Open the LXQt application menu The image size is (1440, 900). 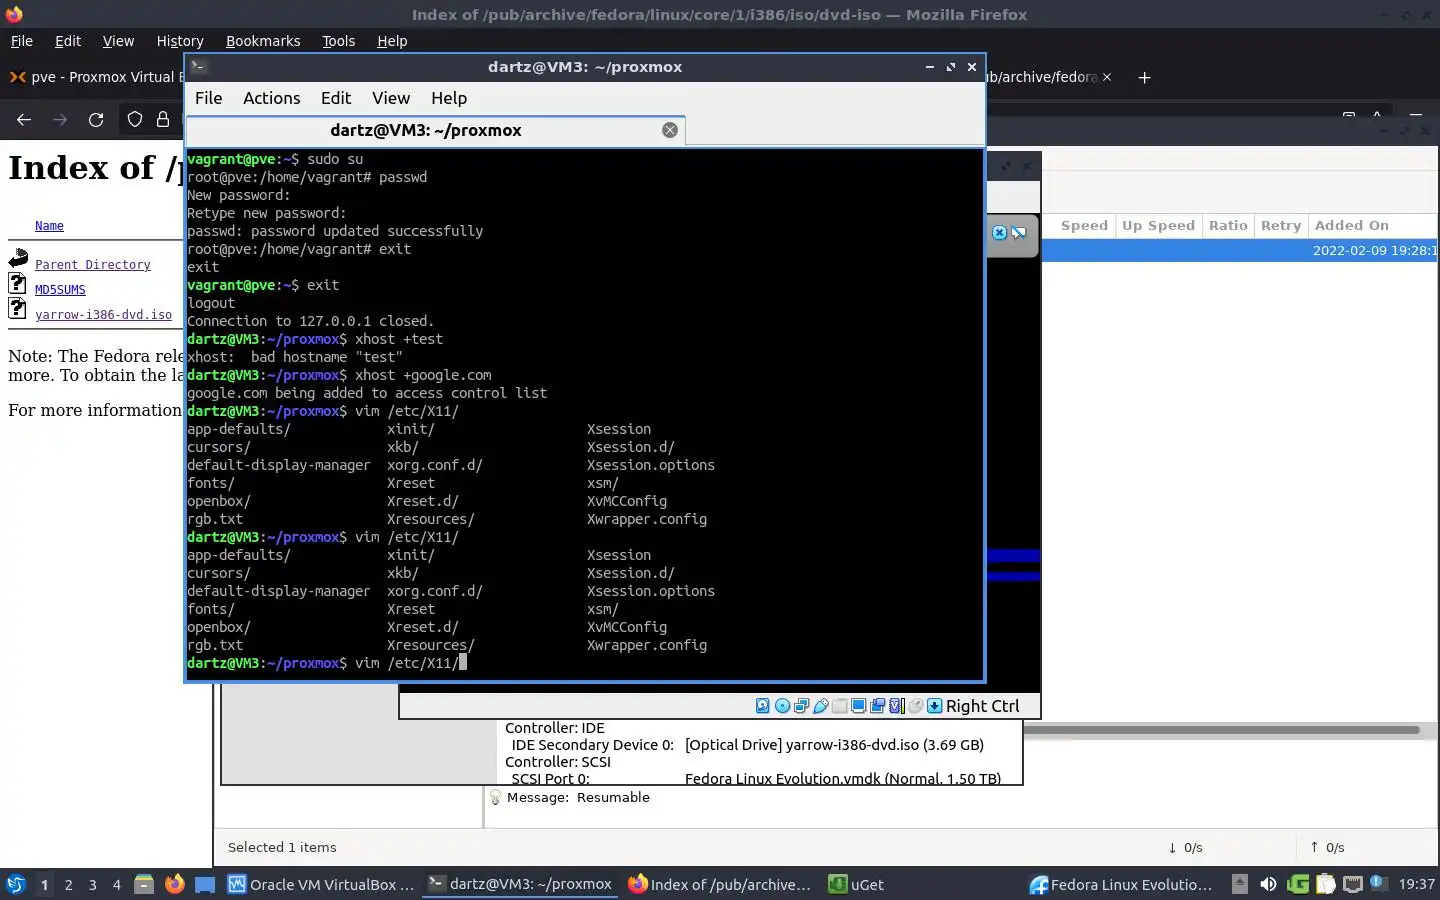[x=15, y=884]
